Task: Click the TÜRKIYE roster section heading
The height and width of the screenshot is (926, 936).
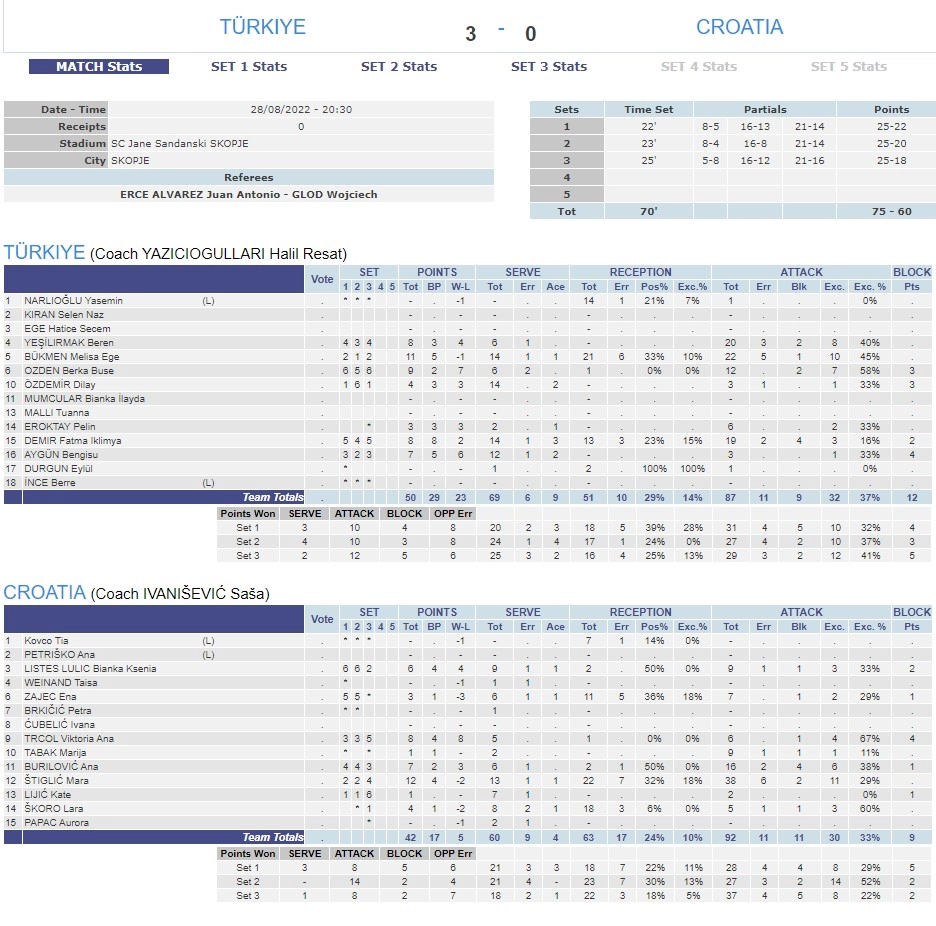Action: 44,252
